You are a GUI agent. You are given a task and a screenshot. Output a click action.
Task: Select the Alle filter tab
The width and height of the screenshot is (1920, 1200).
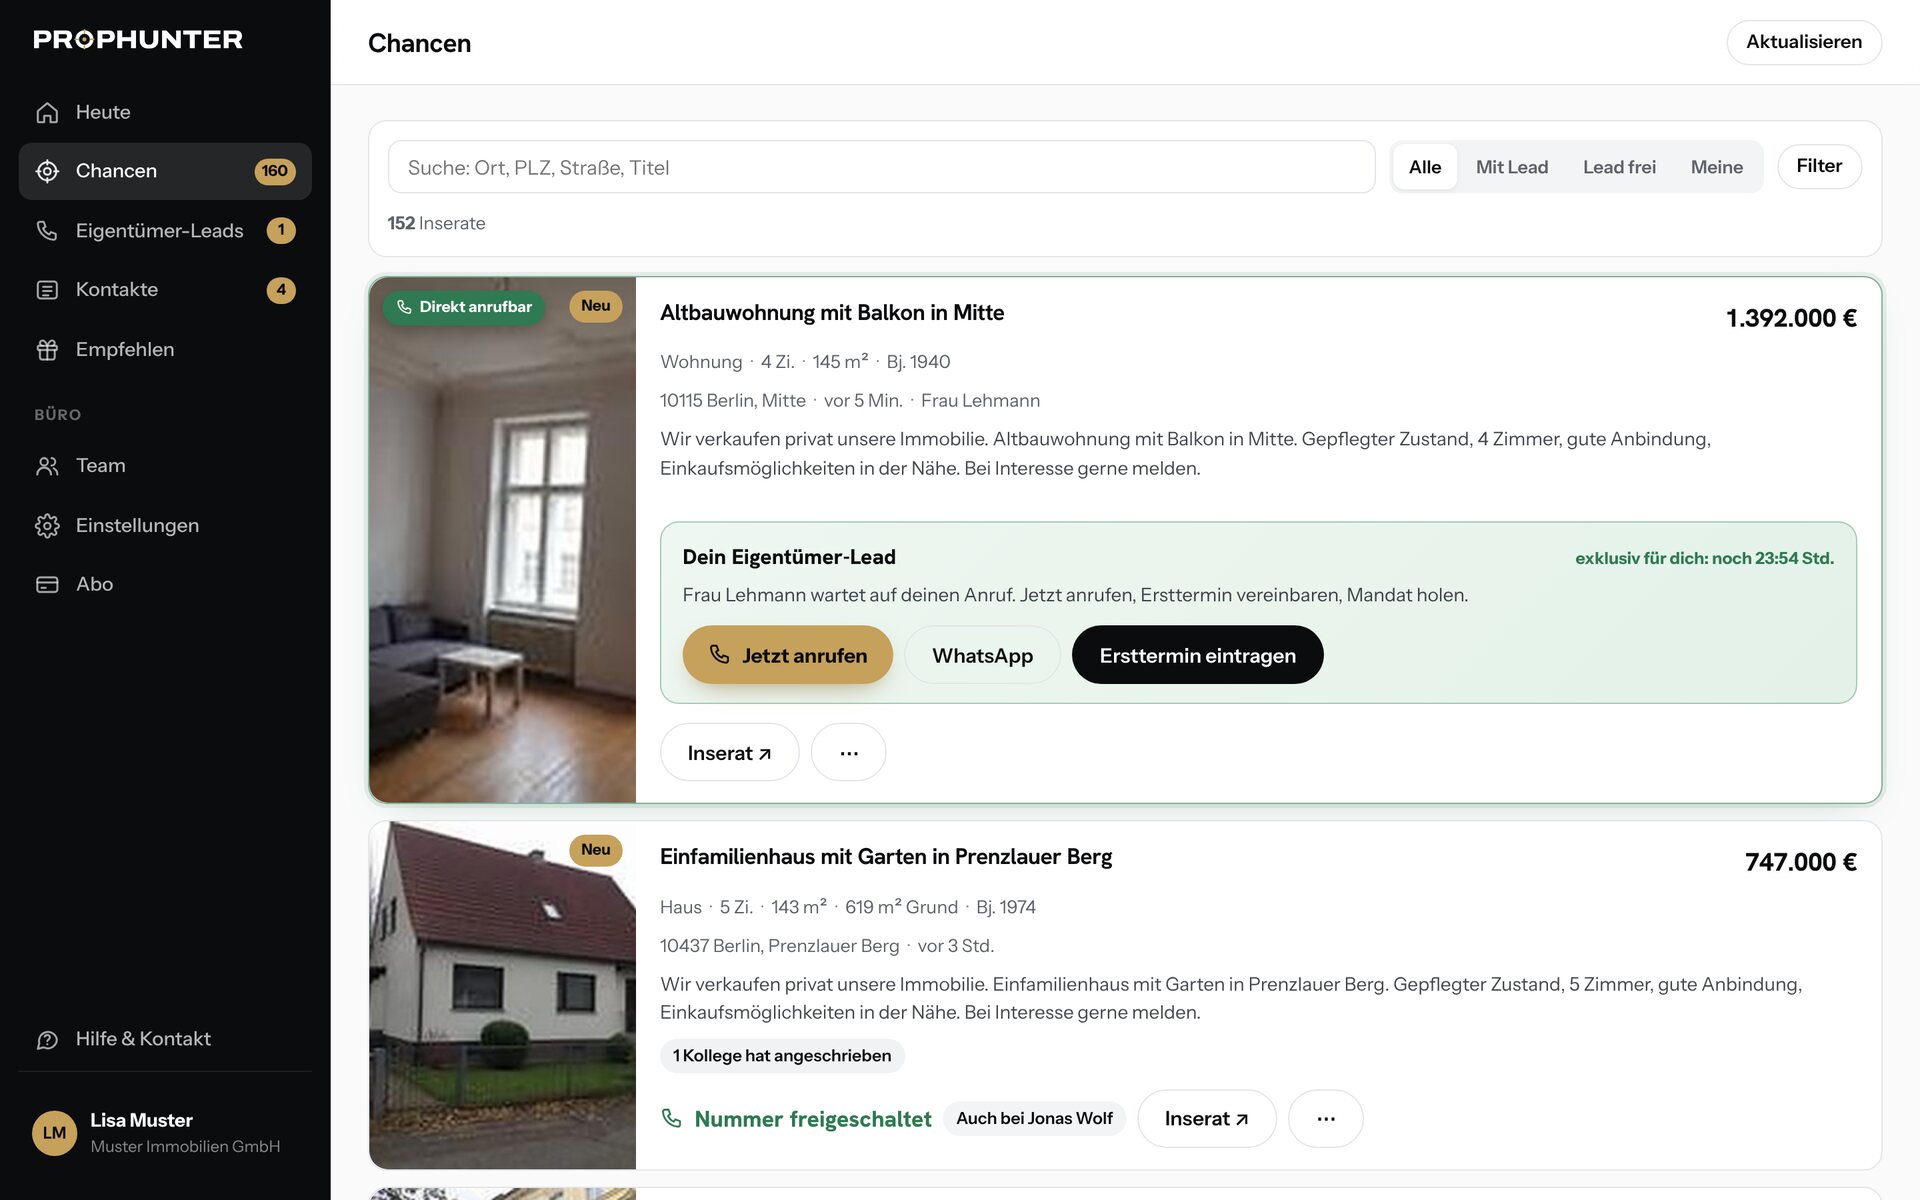coord(1425,167)
